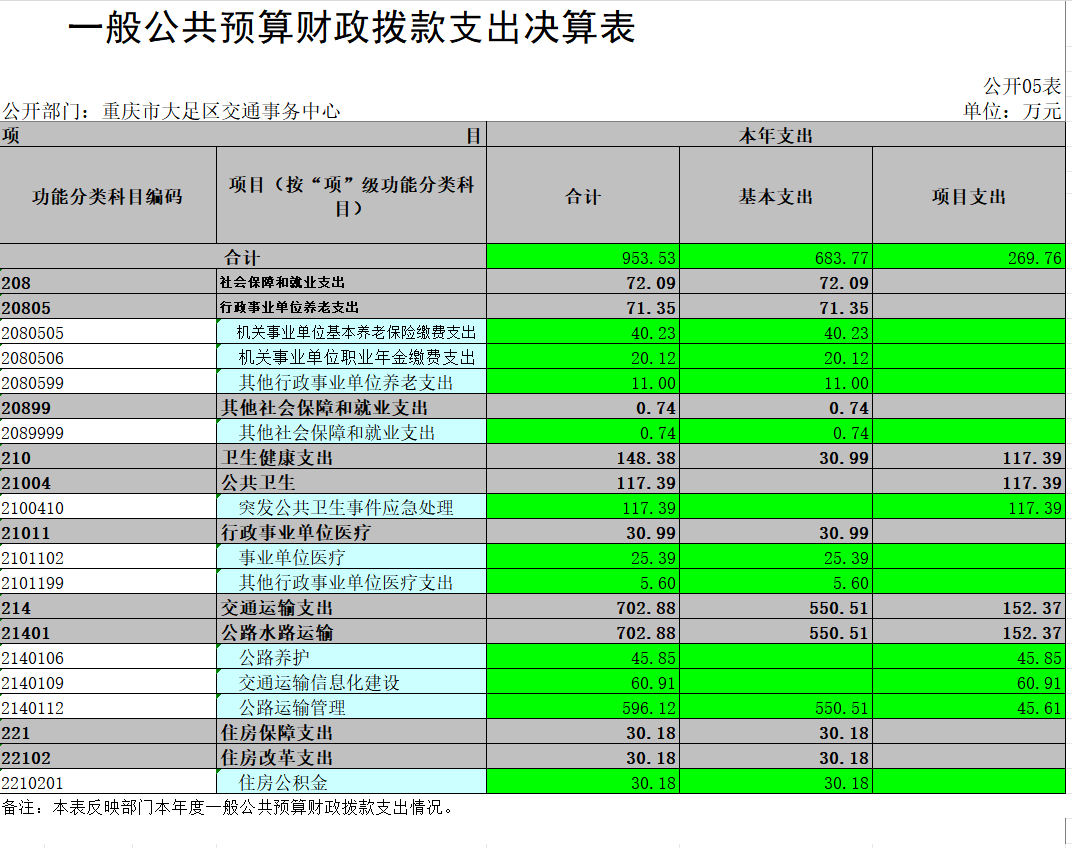The image size is (1072, 848).
Task: Click the 单位：万元 unit label
Action: [1013, 111]
